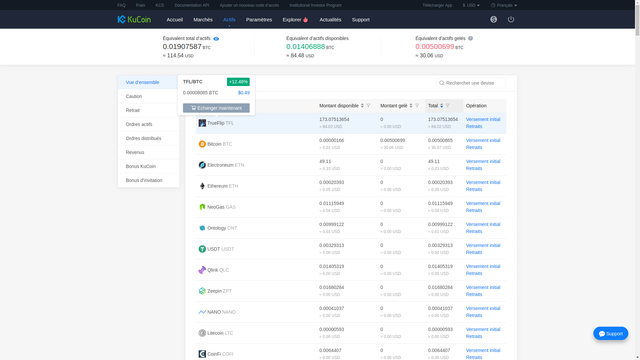Select Retrait in sidebar
Image resolution: width=640 pixels, height=360 pixels.
pos(149,110)
